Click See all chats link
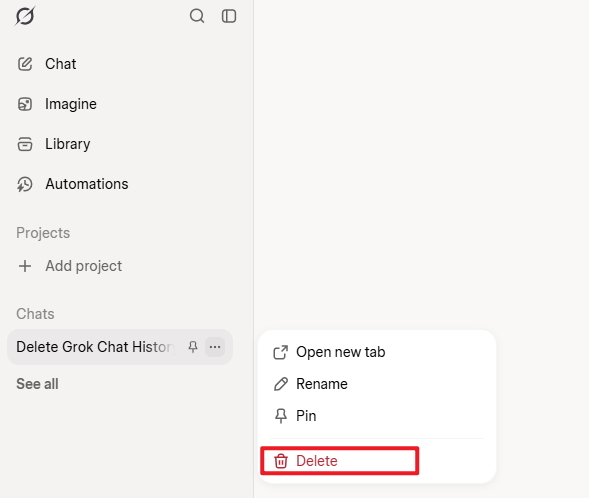The height and width of the screenshot is (498, 589). pyautogui.click(x=37, y=384)
